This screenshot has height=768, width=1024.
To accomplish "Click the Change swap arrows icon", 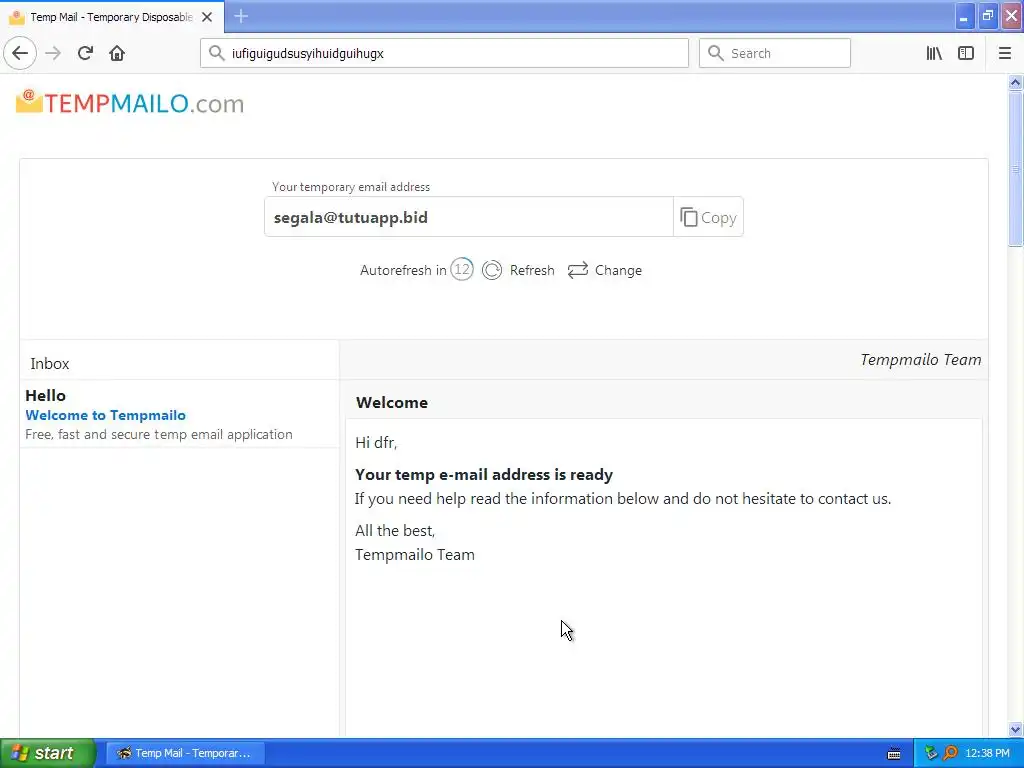I will pos(578,270).
